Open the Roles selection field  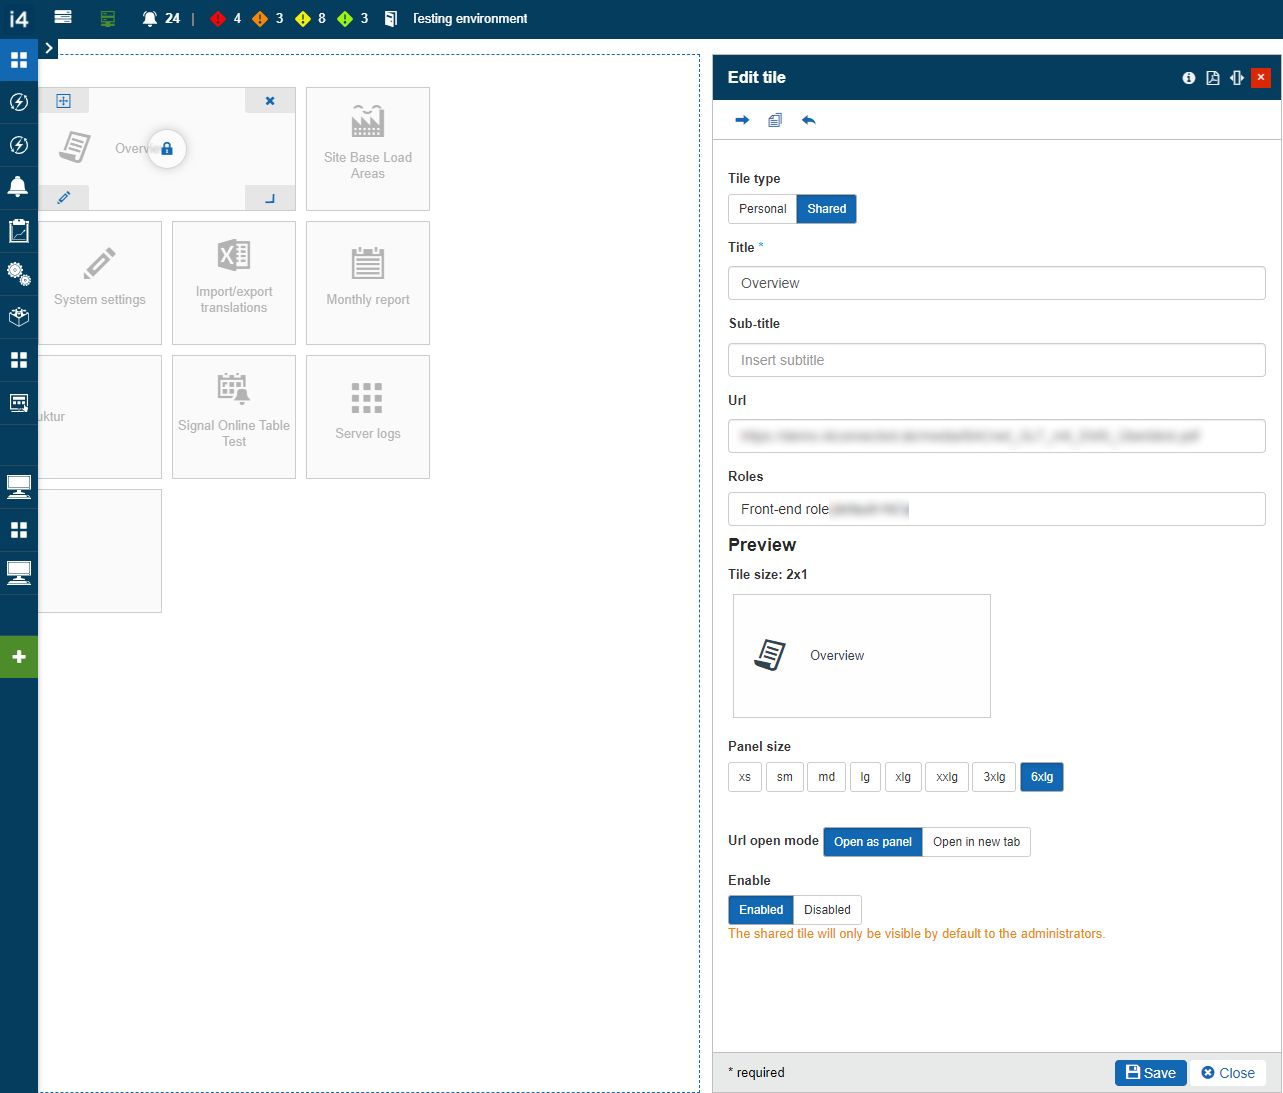(x=996, y=509)
